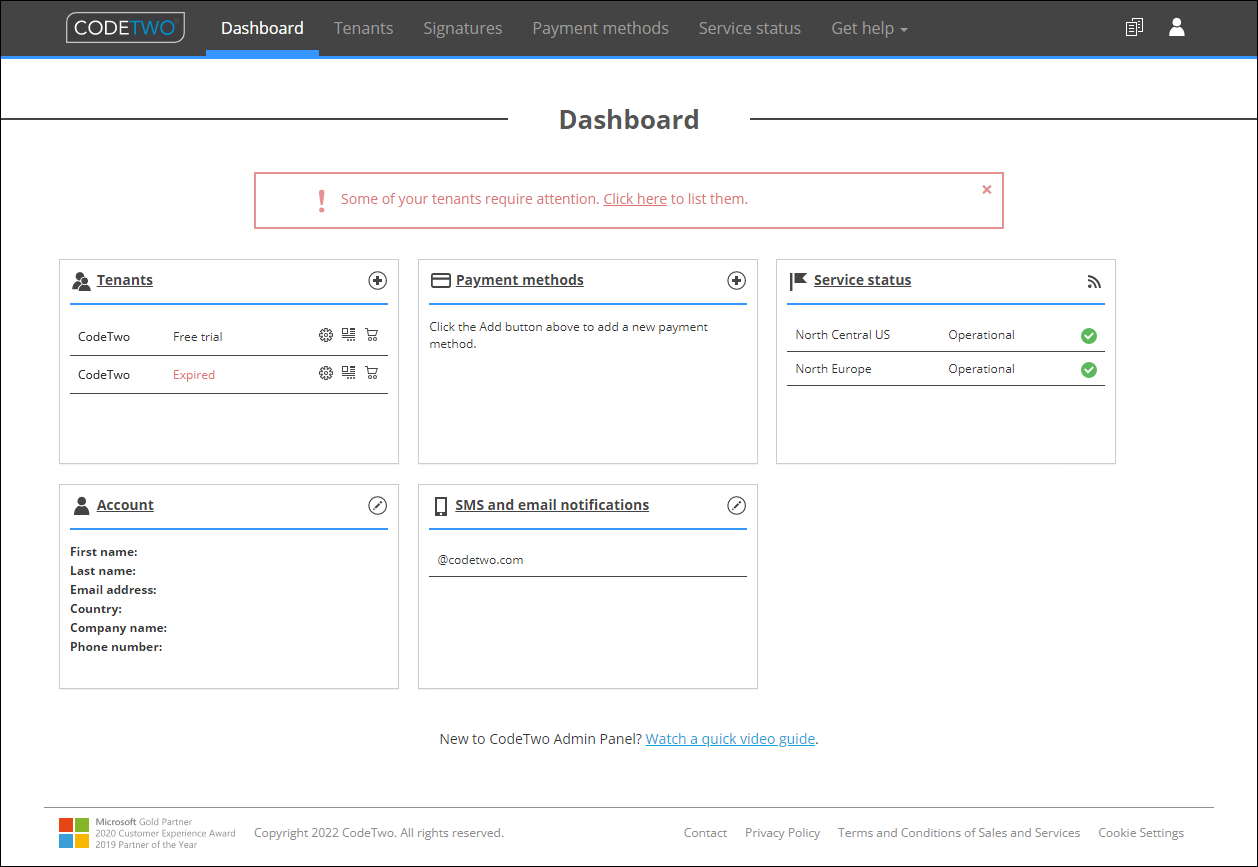Click the CodeTwo tenant name in Expired row

point(104,375)
